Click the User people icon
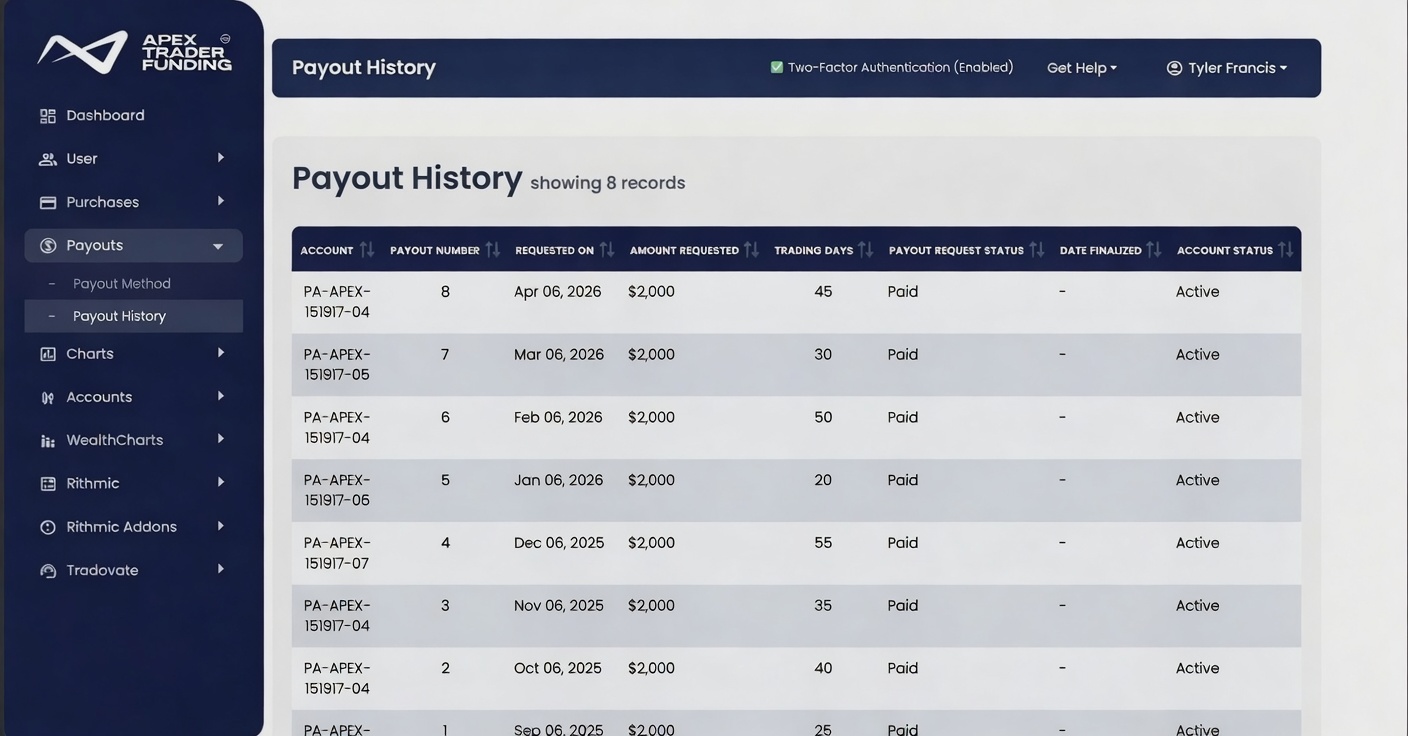 pos(47,159)
